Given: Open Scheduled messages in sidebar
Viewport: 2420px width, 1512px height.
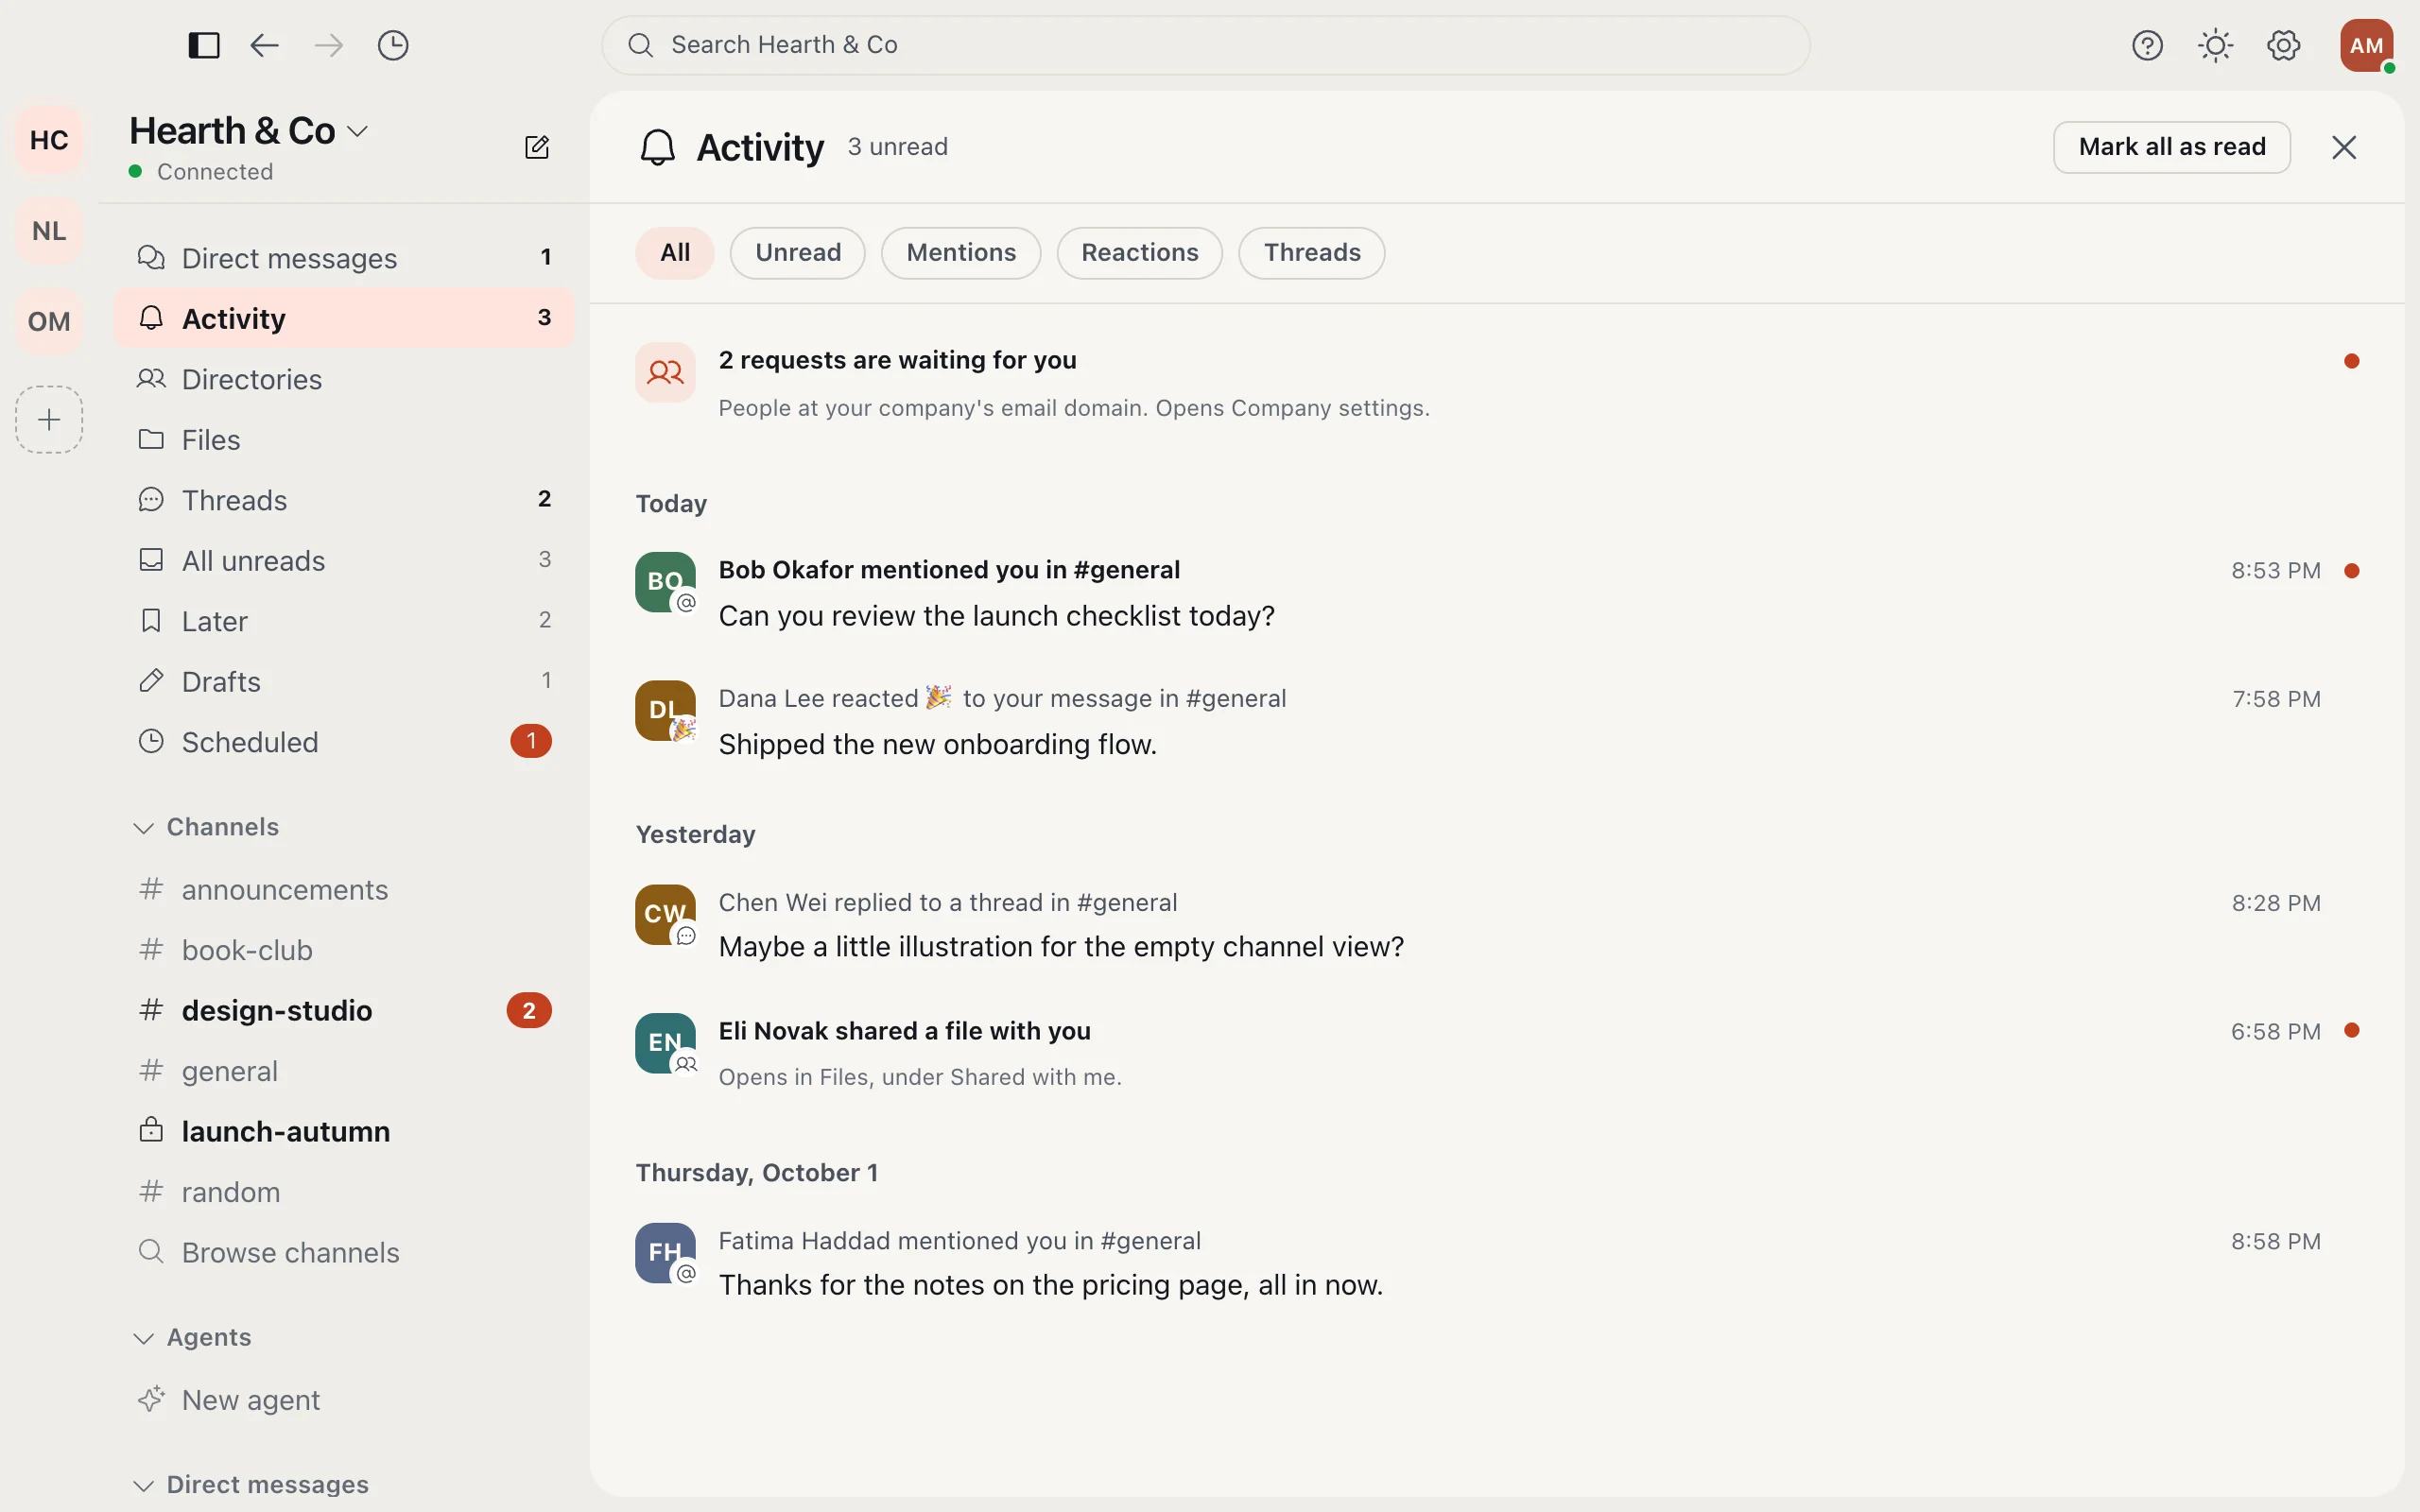Looking at the screenshot, I should pos(344,742).
